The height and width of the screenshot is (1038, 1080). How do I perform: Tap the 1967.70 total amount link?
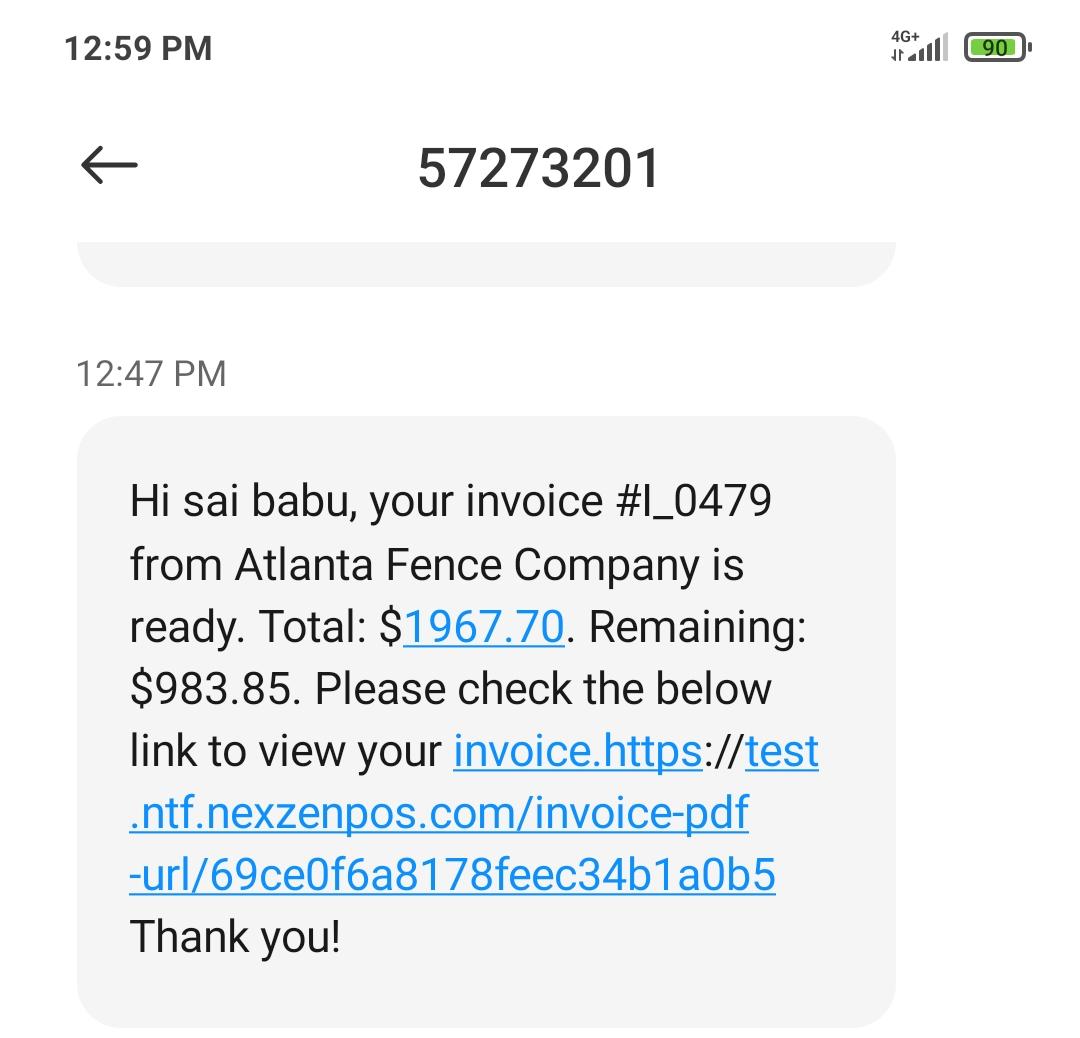pos(484,627)
